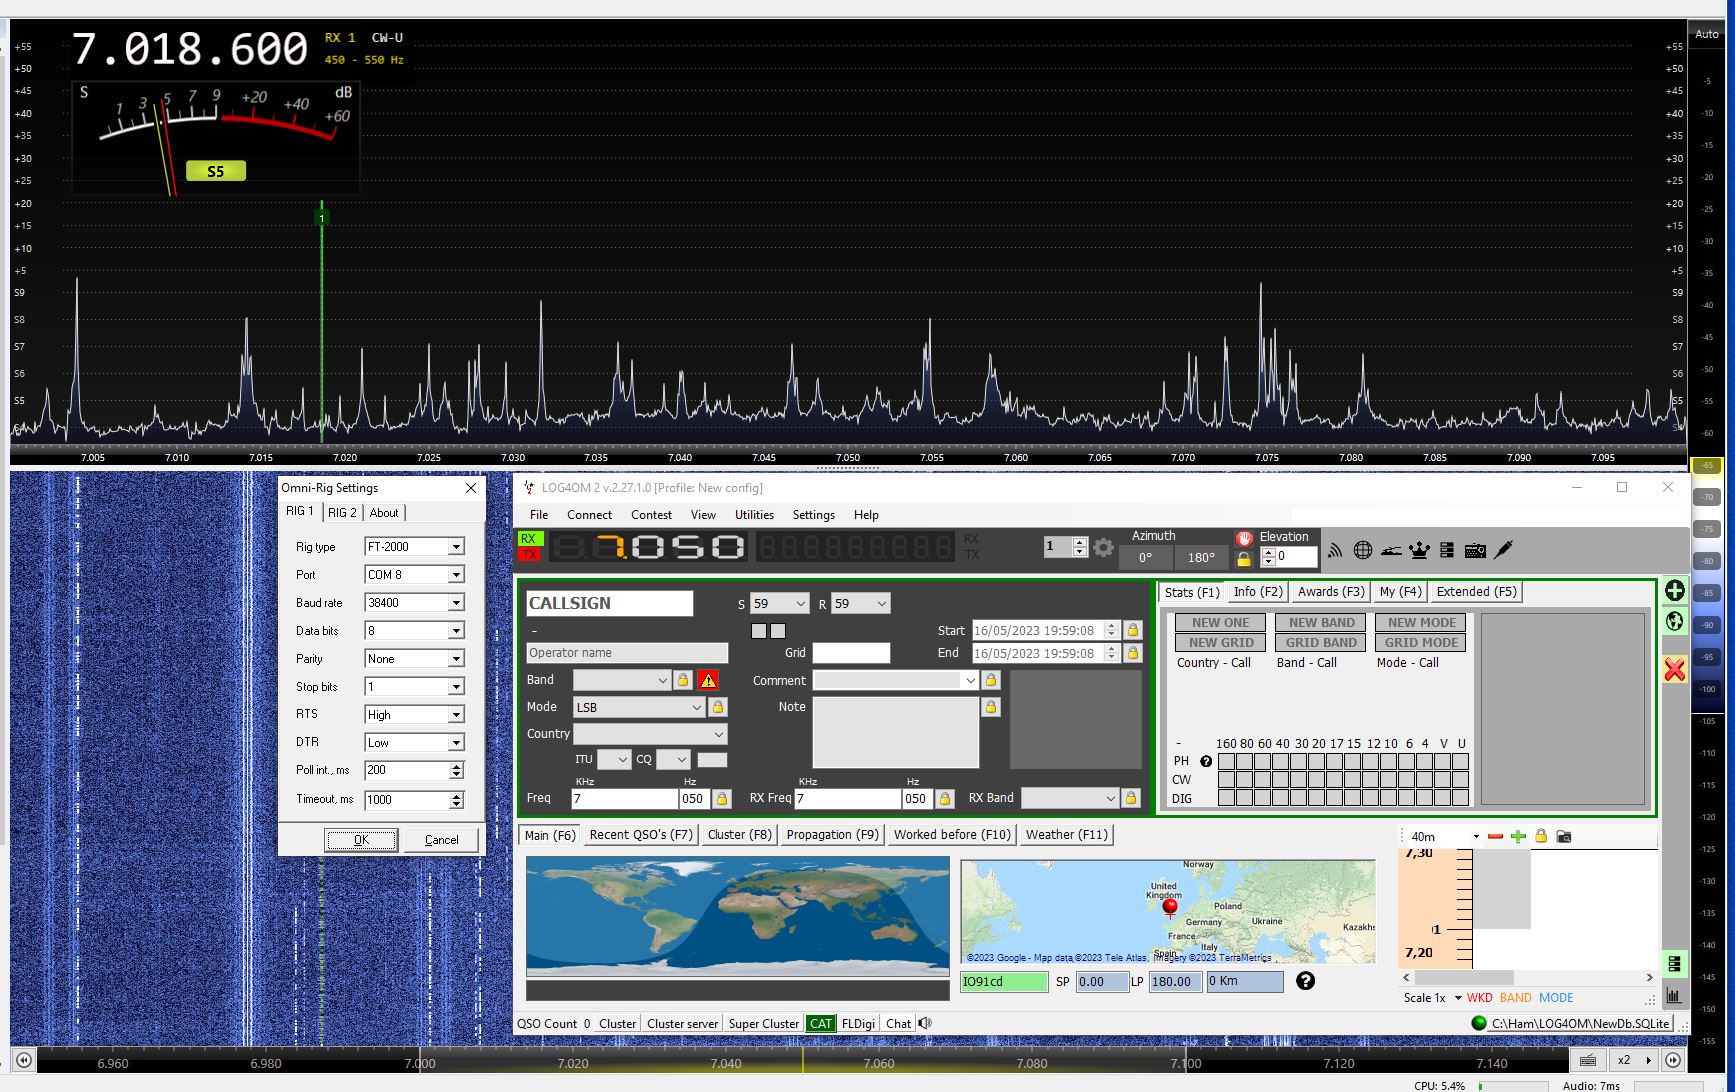Click the red X clear-entry icon
Screen dimensions: 1735x1092
[x=1674, y=669]
